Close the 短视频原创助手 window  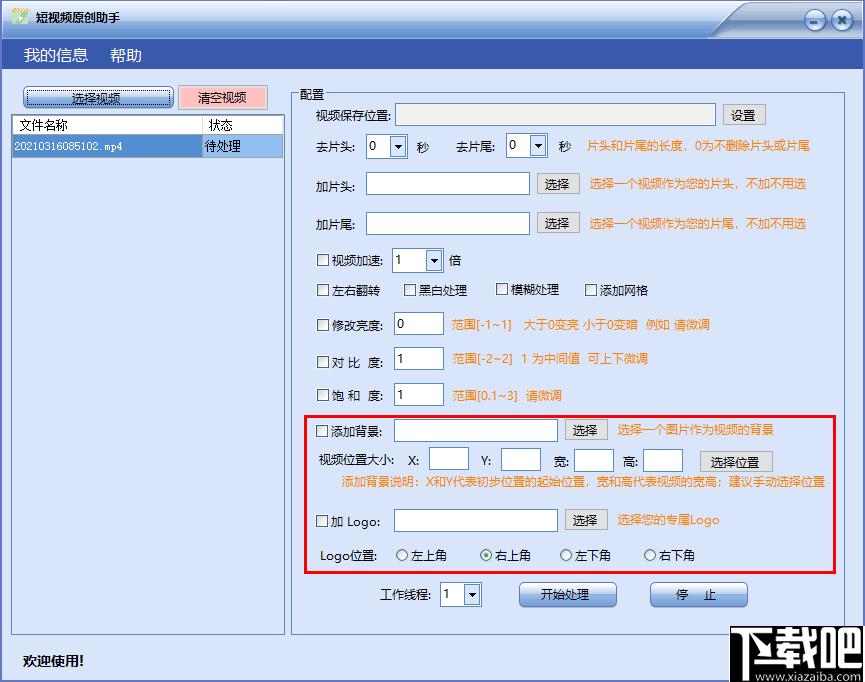click(x=842, y=21)
